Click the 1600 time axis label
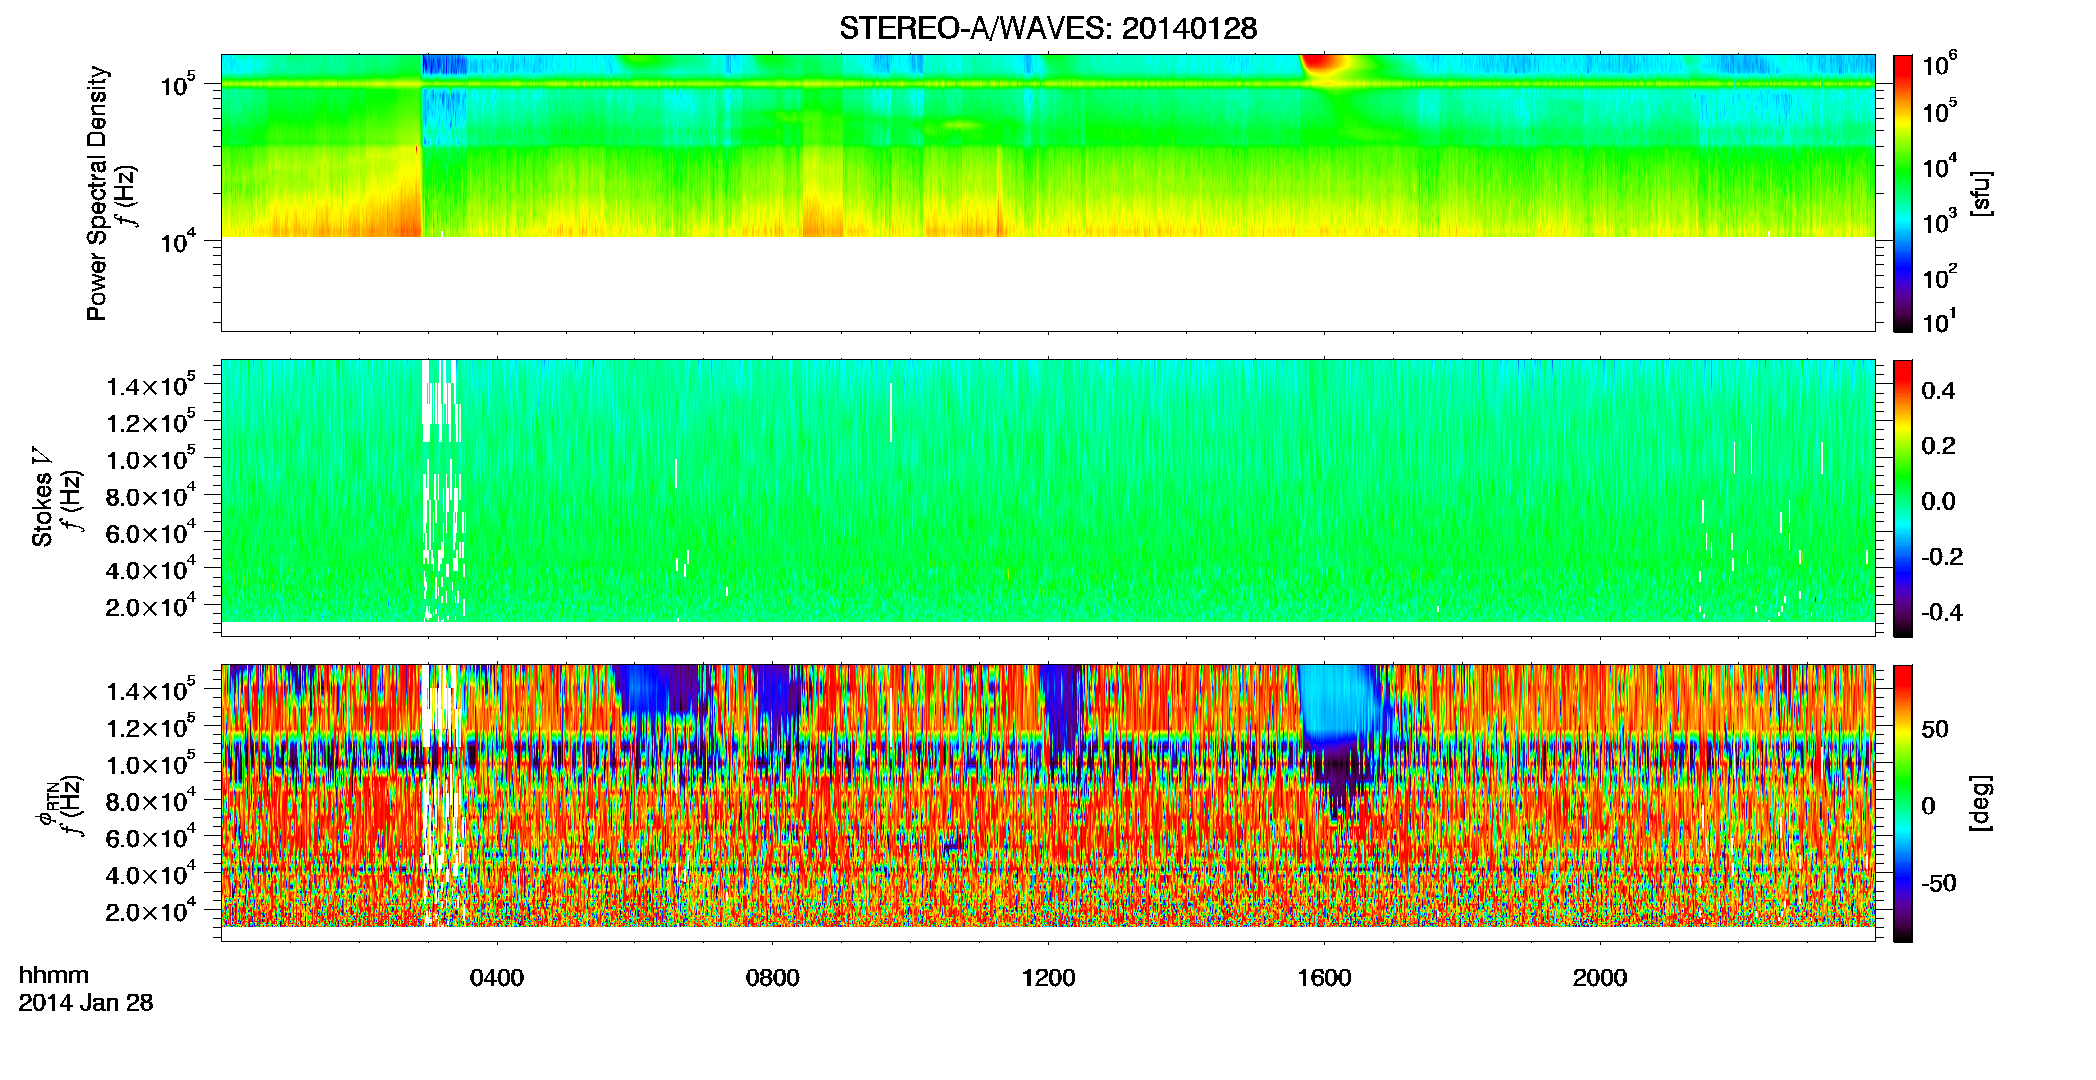This screenshot has height=1080, width=2096. (1325, 978)
